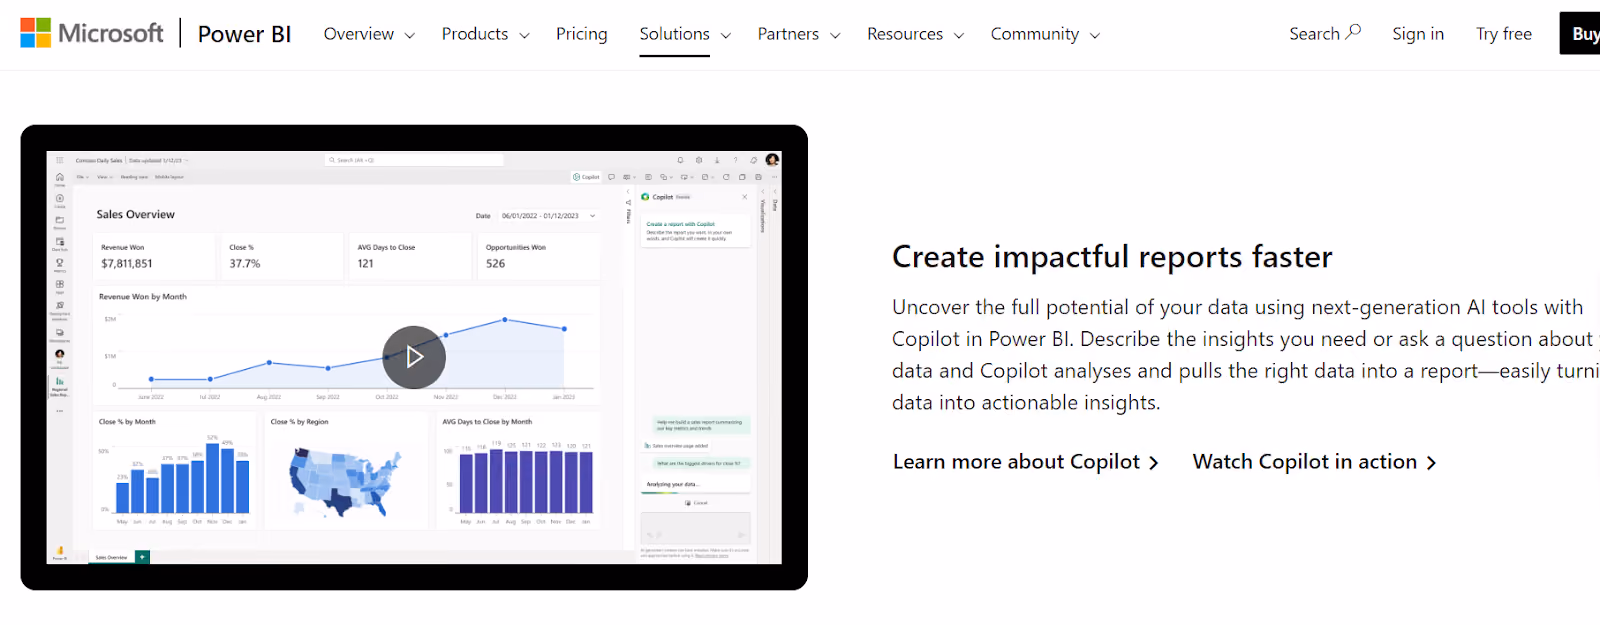1600x625 pixels.
Task: Open the Resources dropdown
Action: click(916, 34)
